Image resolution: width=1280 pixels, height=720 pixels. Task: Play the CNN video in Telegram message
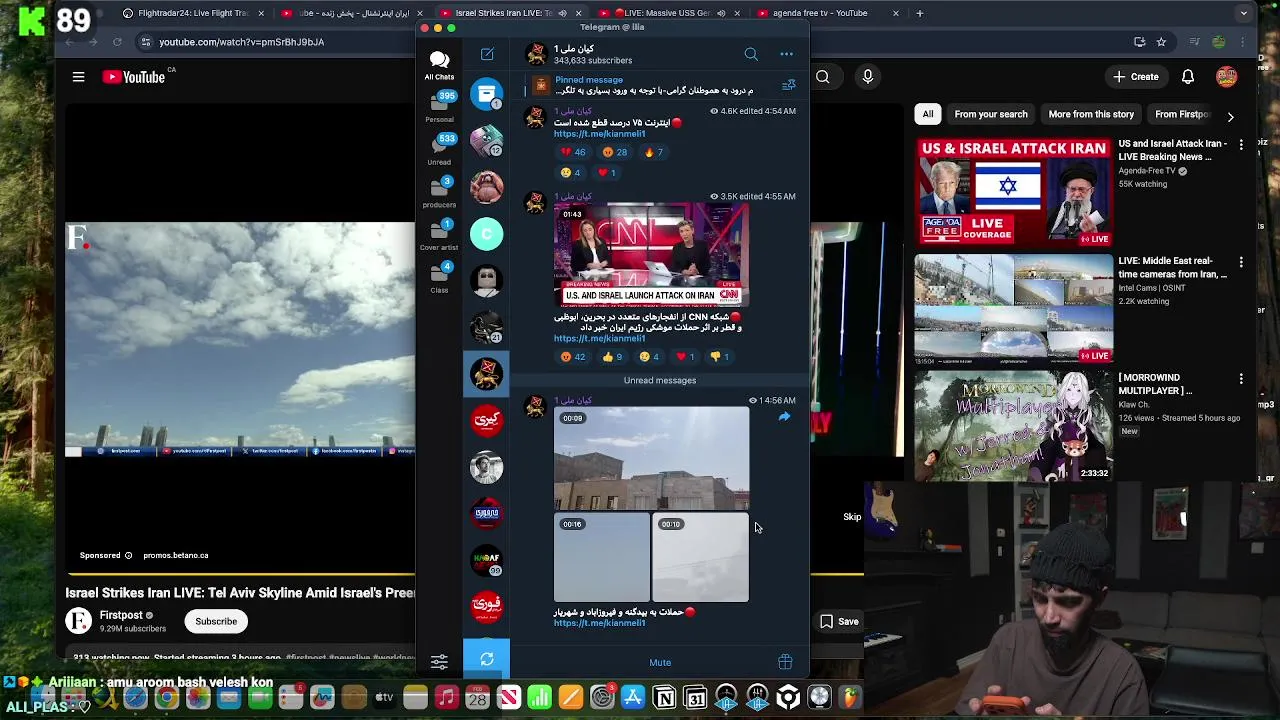[651, 254]
